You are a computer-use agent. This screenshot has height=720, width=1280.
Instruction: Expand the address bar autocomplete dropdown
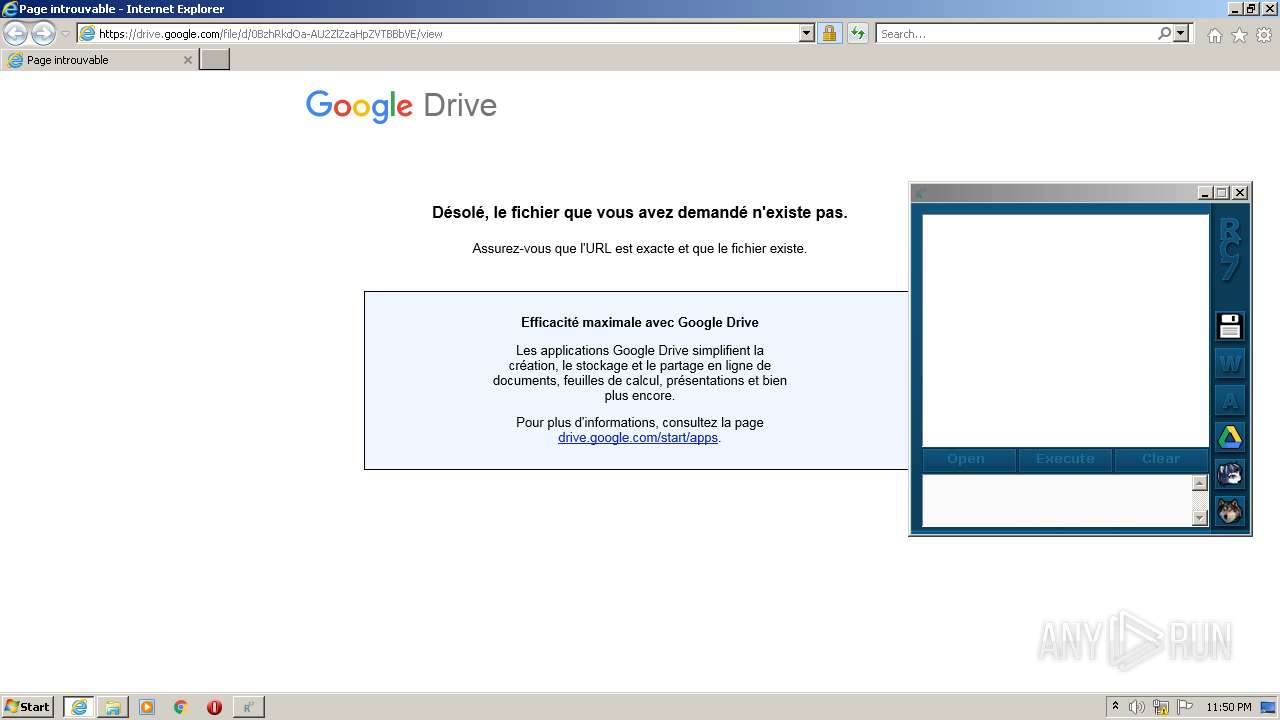[807, 34]
